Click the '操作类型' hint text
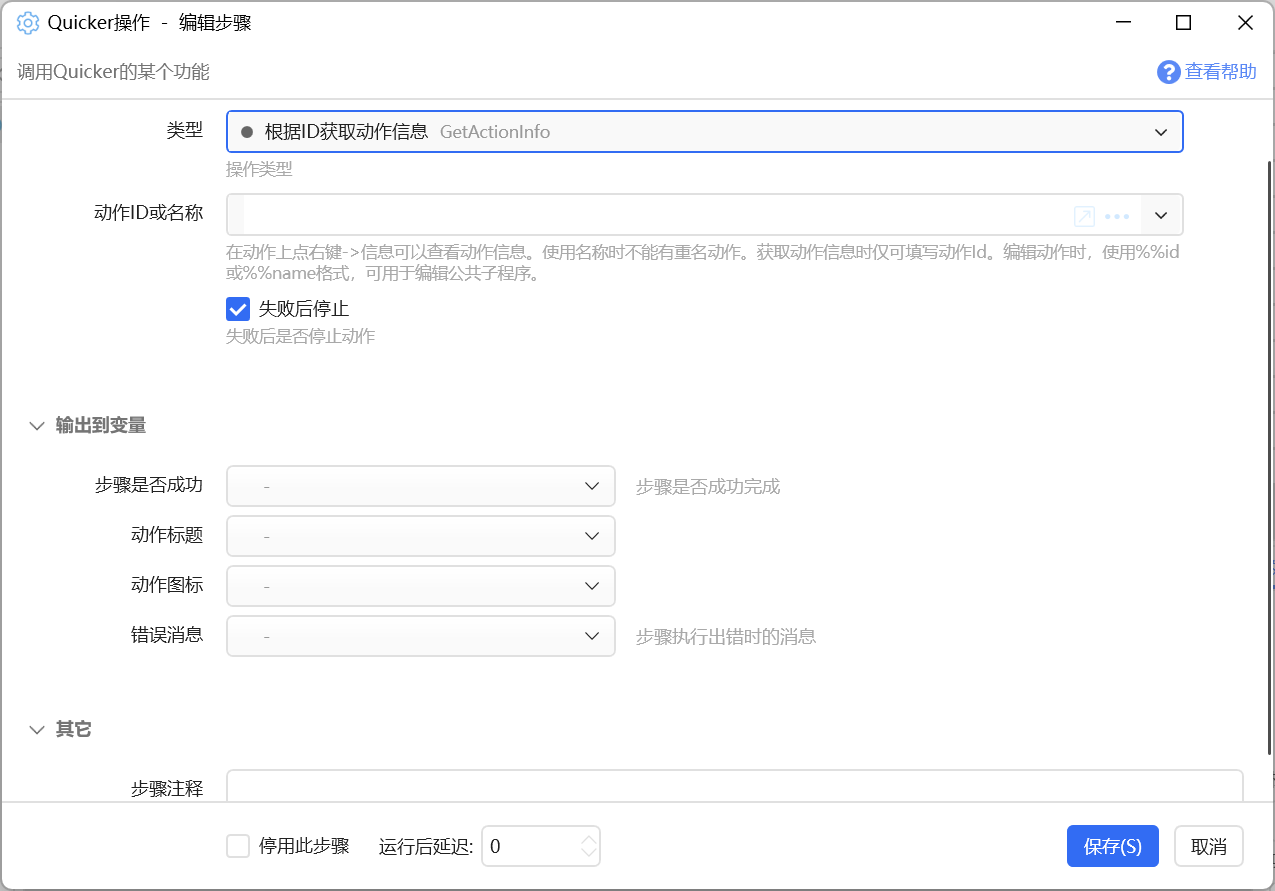Image resolution: width=1275 pixels, height=891 pixels. [x=259, y=169]
